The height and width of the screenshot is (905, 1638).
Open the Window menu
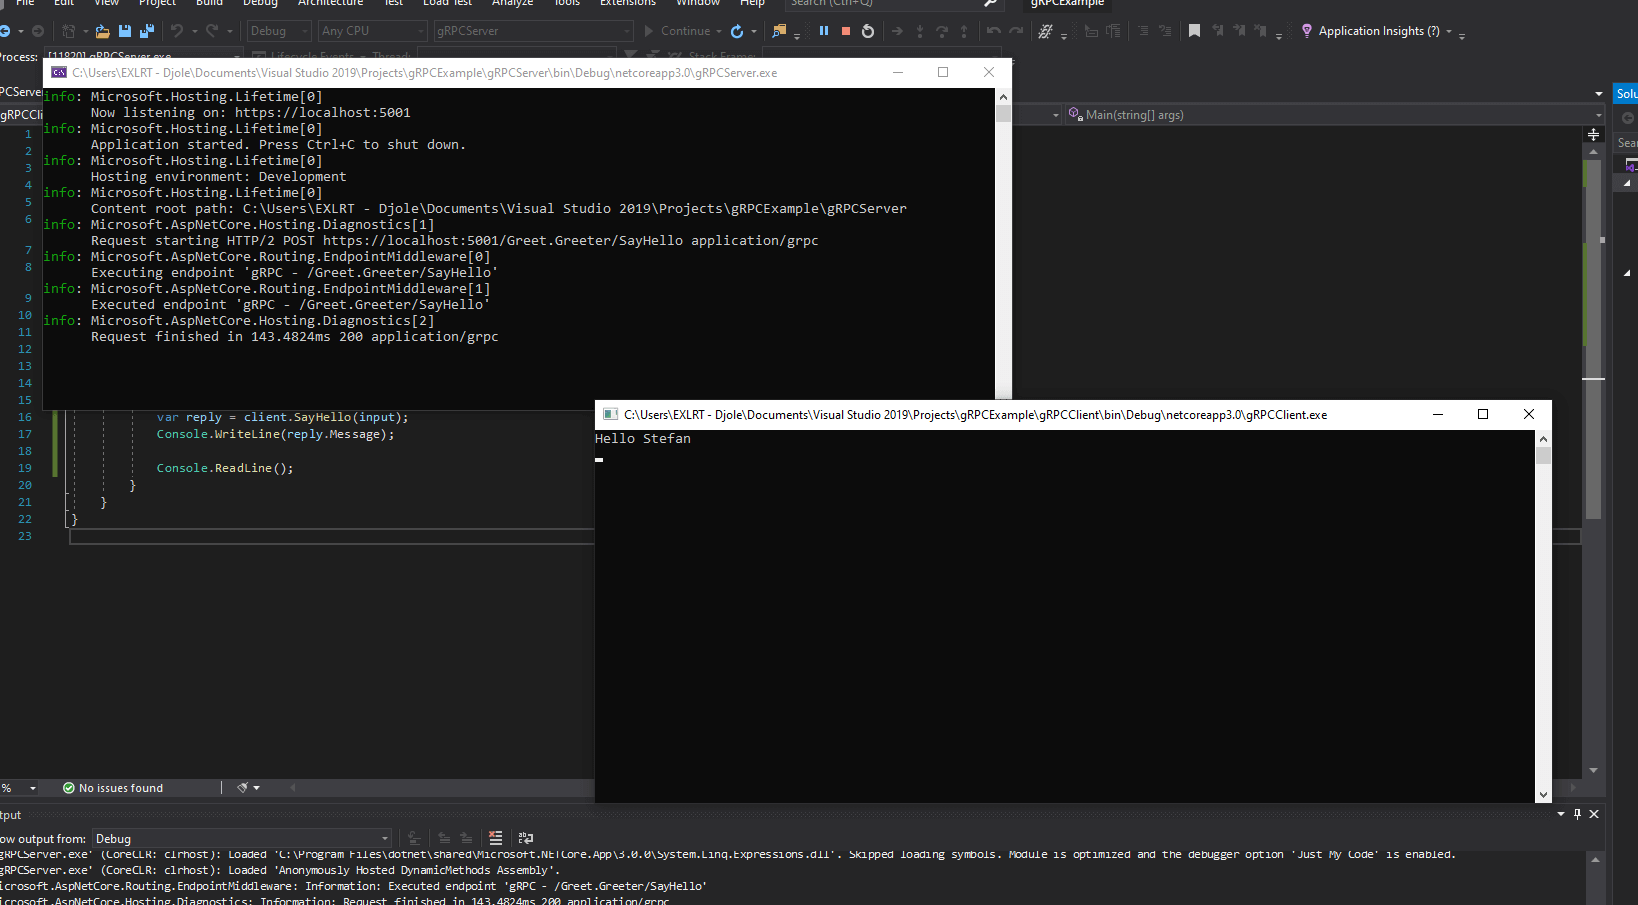click(698, 3)
